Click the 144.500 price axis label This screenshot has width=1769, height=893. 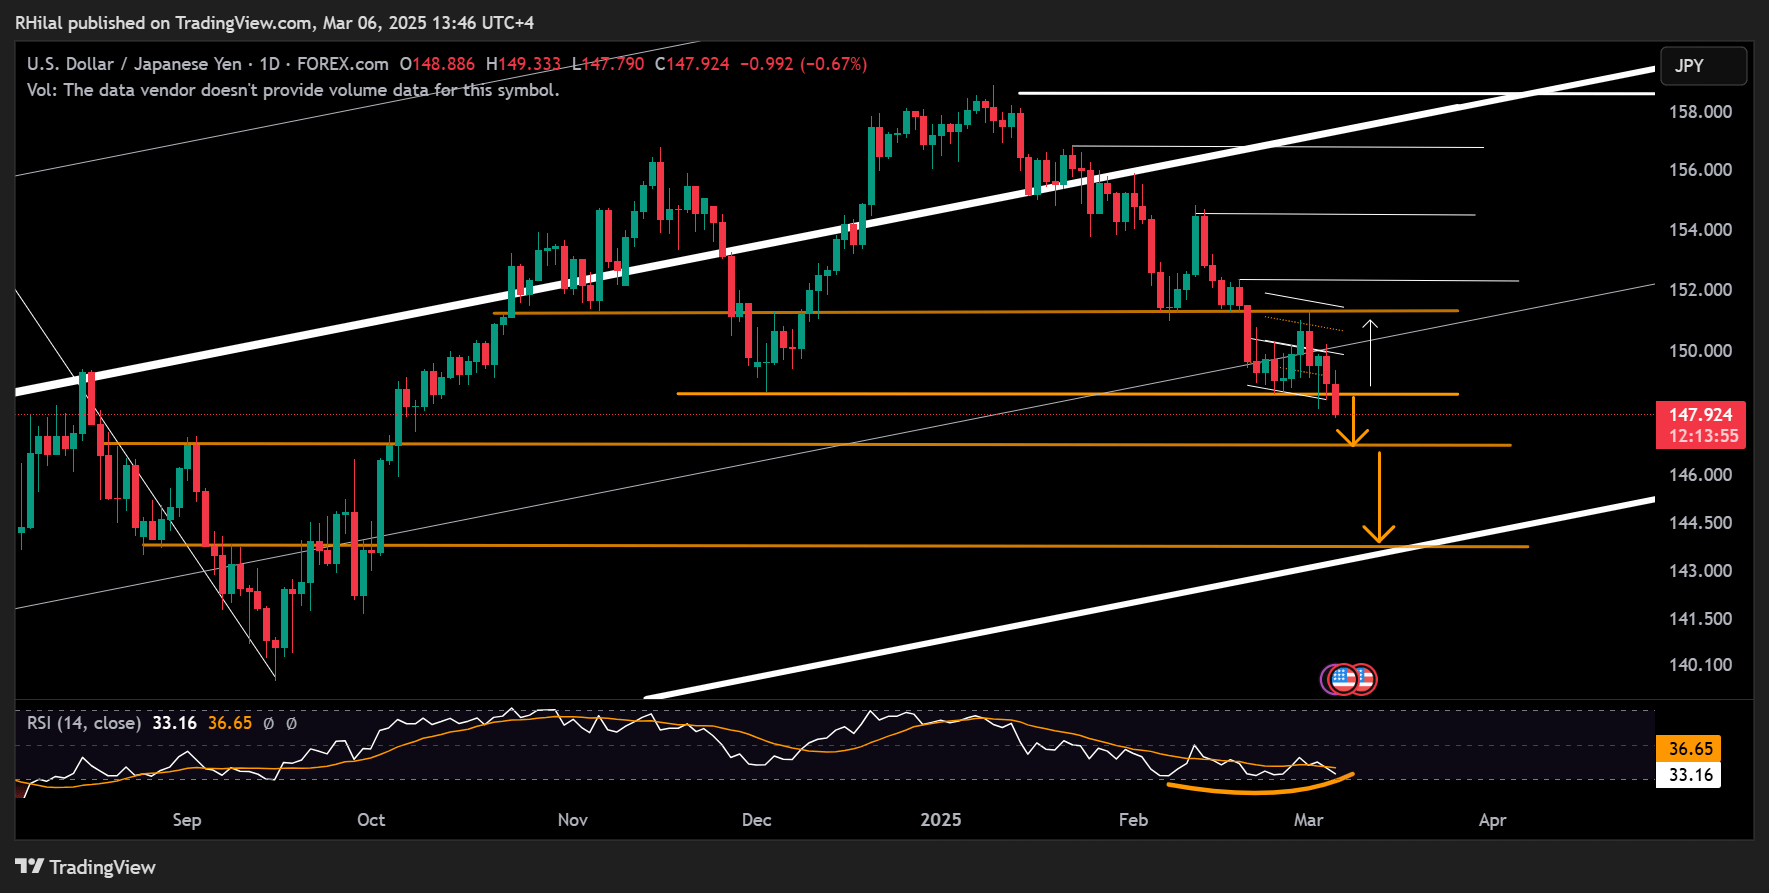1700,523
